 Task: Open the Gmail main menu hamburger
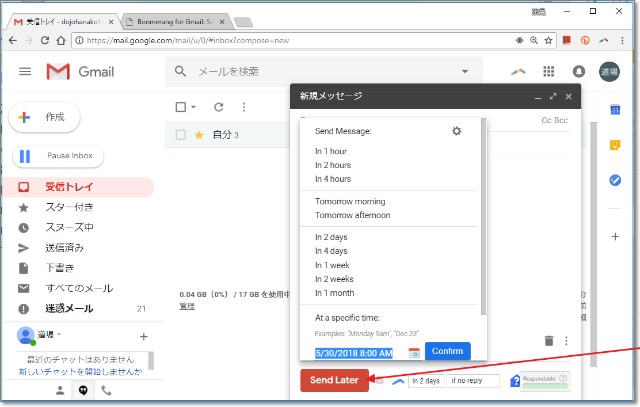pos(25,72)
